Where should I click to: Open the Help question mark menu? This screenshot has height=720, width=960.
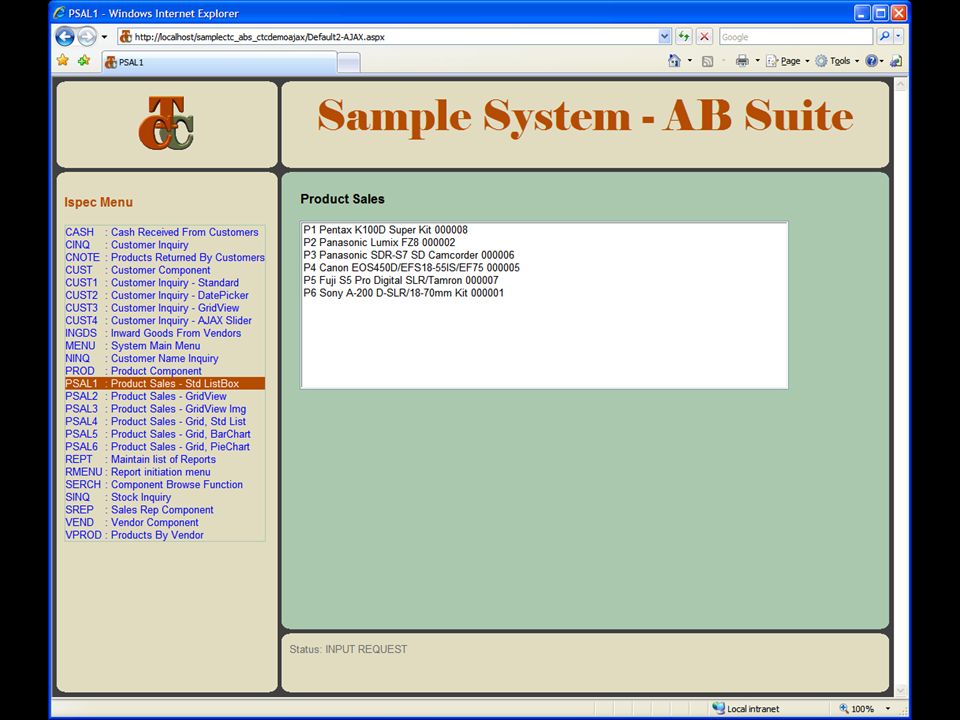coord(874,61)
